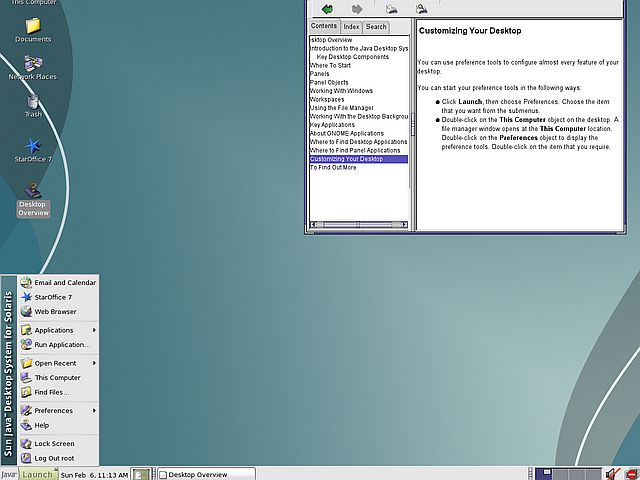Select the Network Places desktop icon
This screenshot has height=480, width=640.
click(x=33, y=64)
